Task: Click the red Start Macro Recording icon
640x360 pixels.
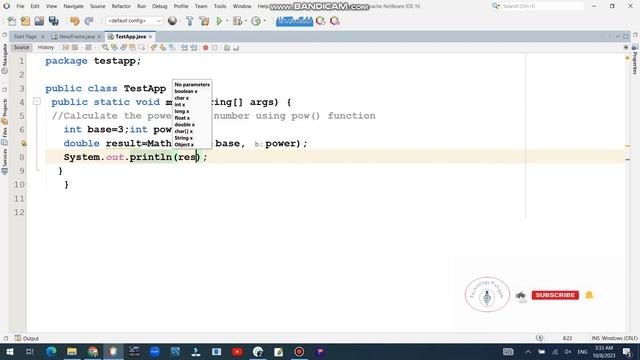Action: [x=206, y=48]
